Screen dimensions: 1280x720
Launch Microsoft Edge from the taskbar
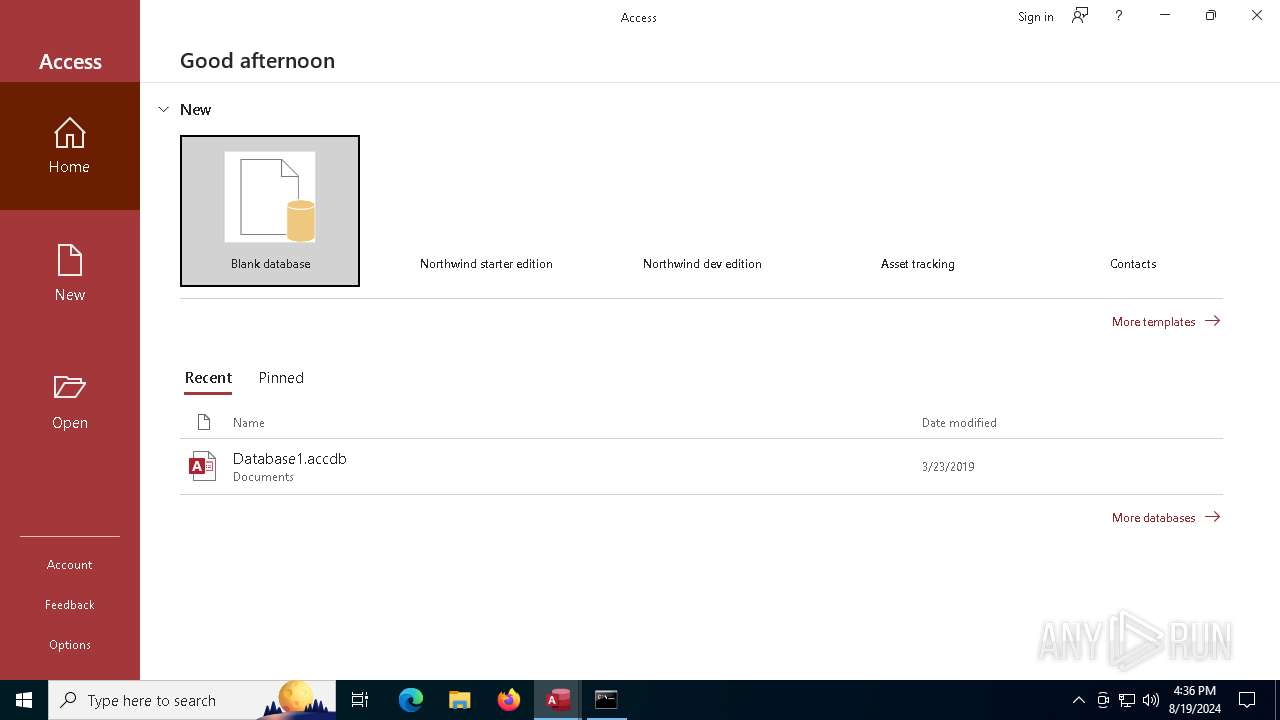(x=411, y=700)
